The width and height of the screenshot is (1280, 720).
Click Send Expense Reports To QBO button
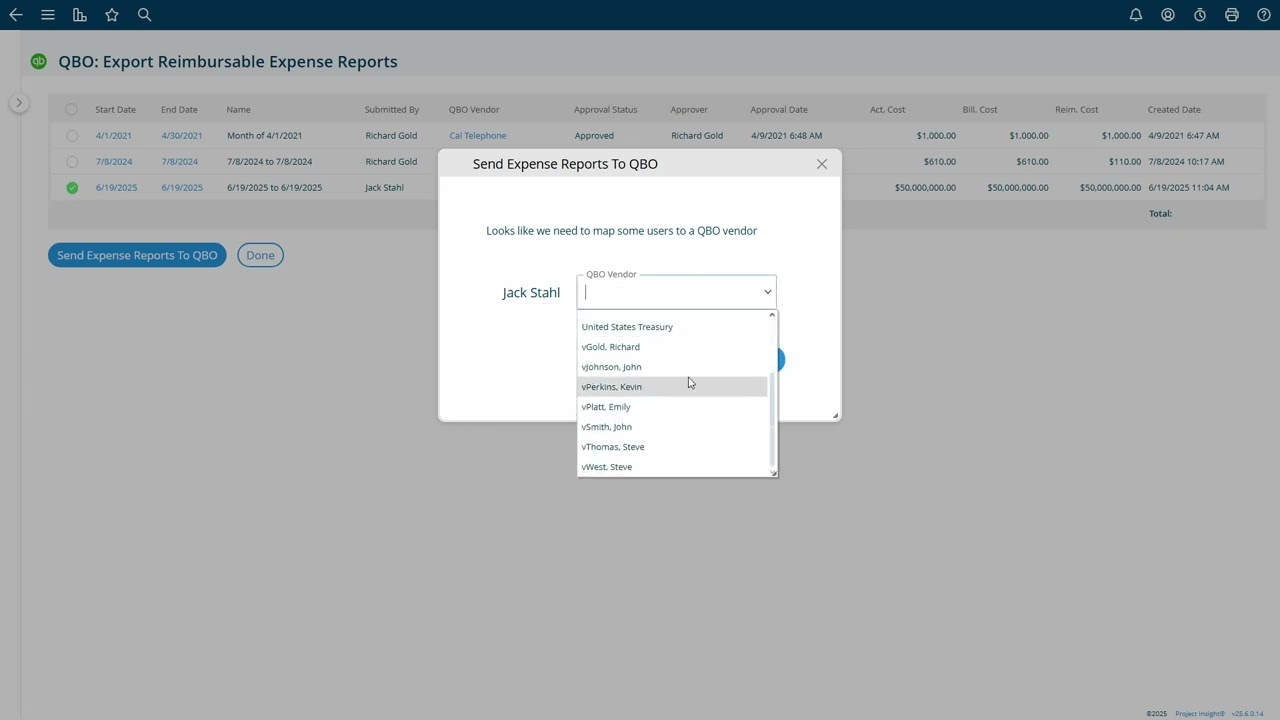click(x=137, y=255)
